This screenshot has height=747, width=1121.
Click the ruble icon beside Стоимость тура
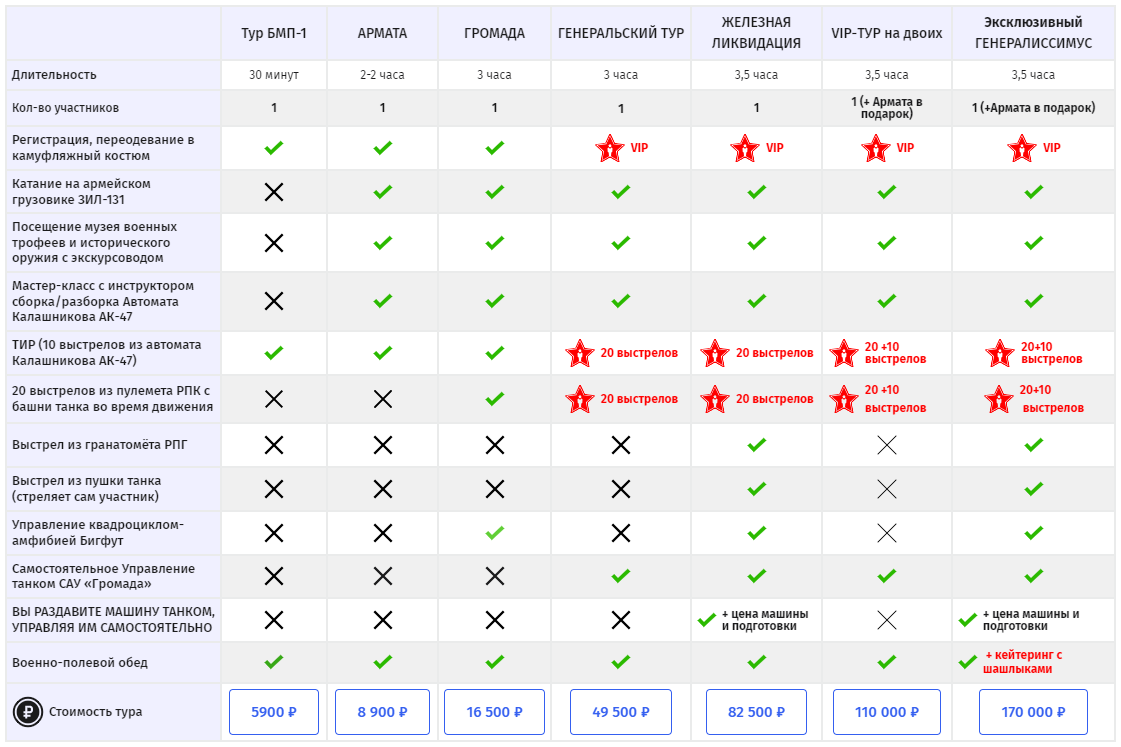[27, 712]
